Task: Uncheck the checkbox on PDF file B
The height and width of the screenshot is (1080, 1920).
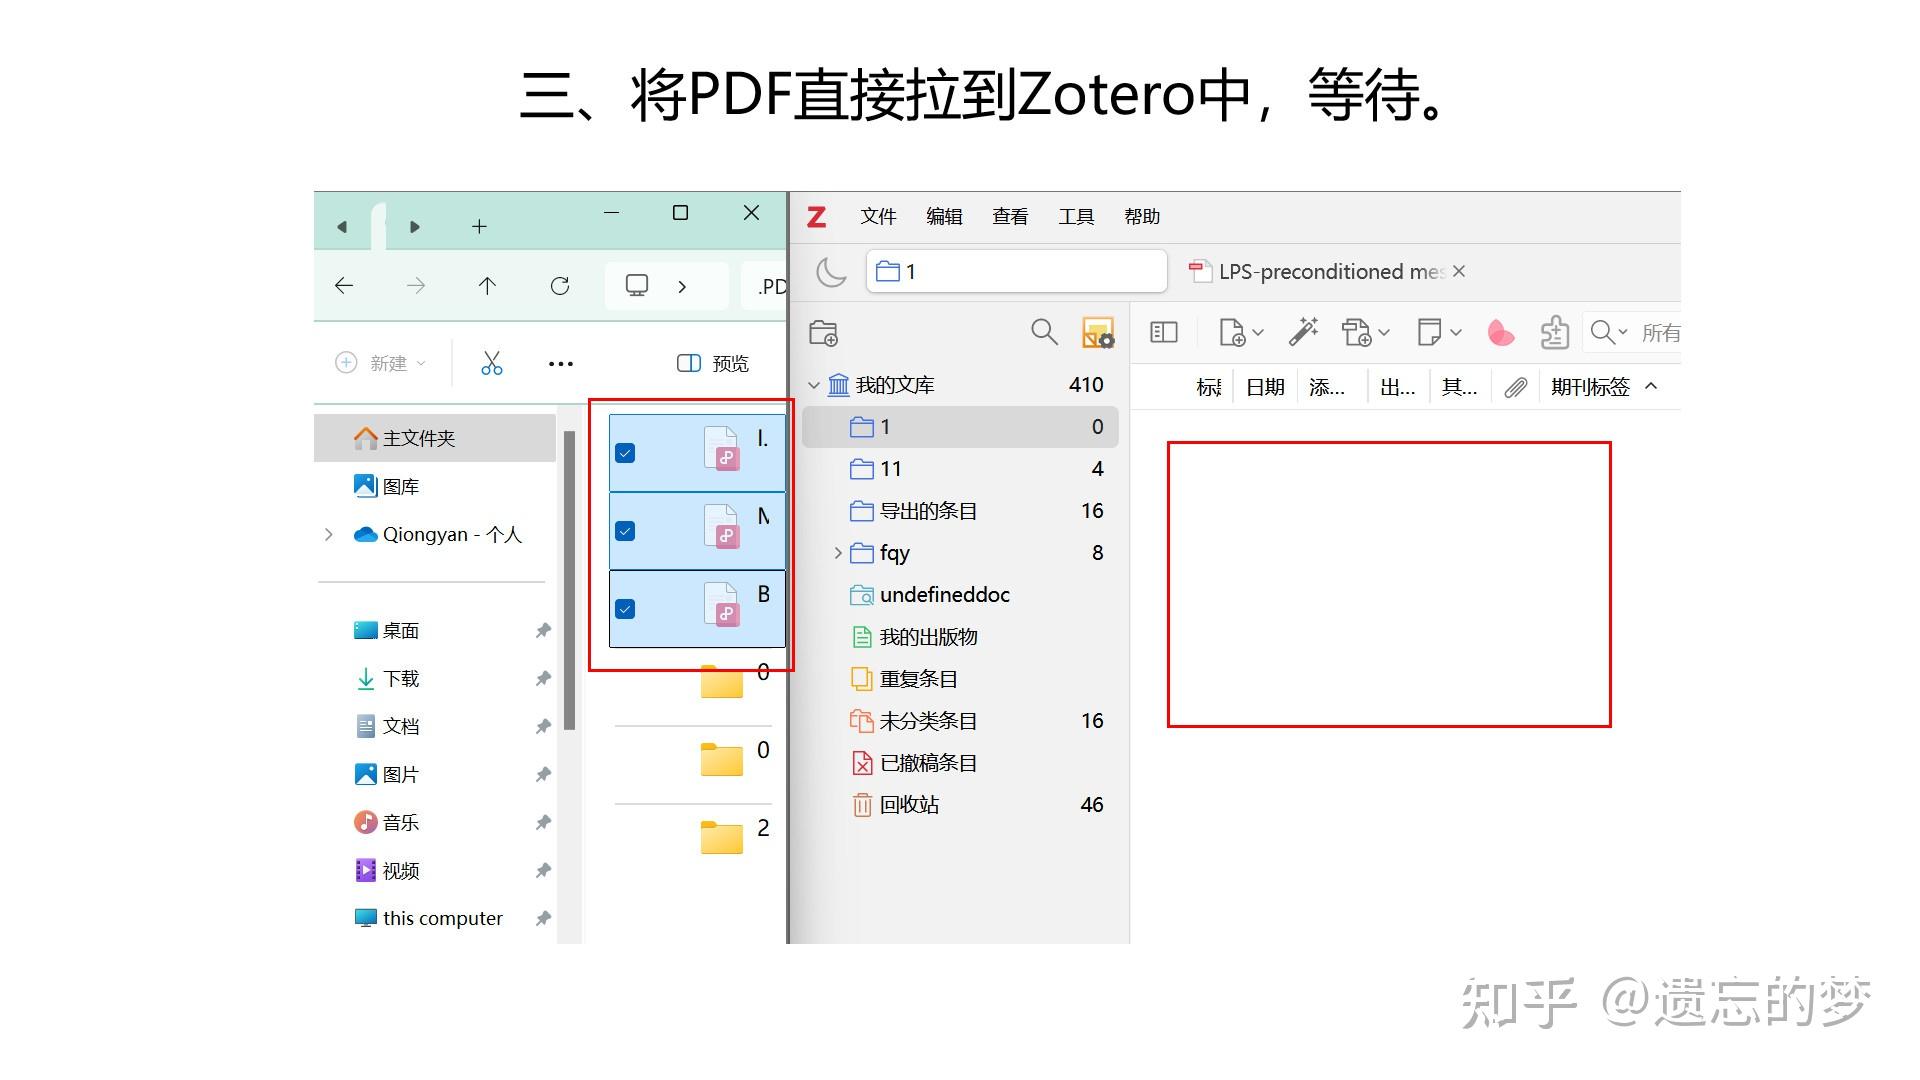Action: [x=626, y=608]
